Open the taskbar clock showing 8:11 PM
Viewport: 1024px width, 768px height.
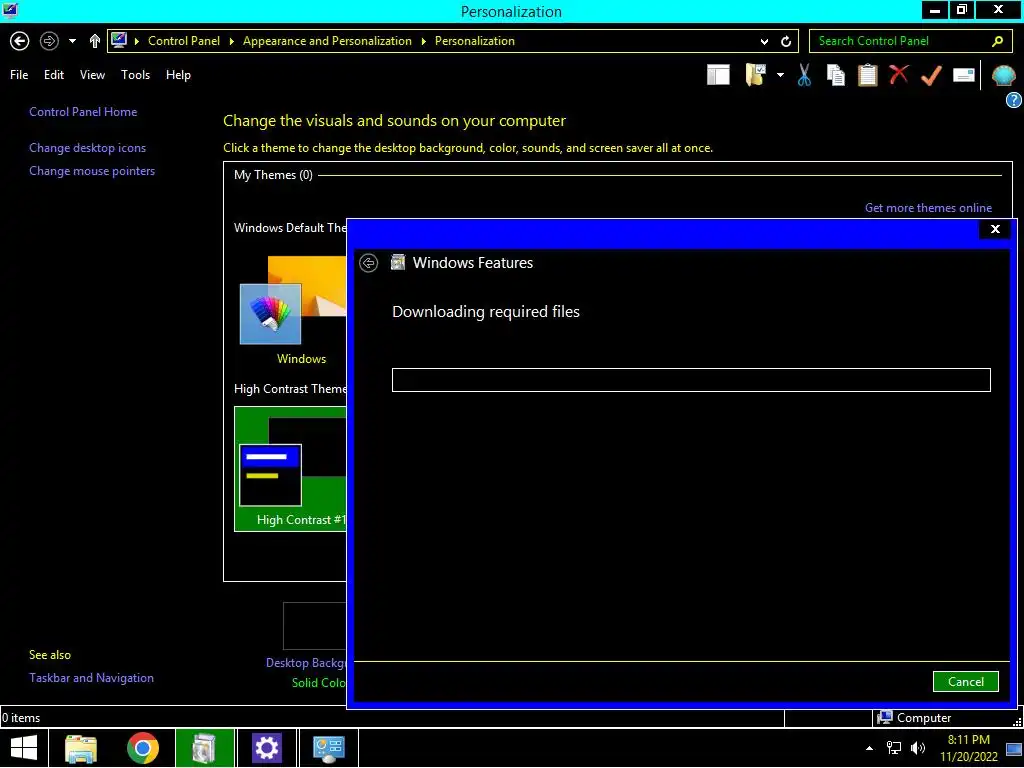coord(968,748)
